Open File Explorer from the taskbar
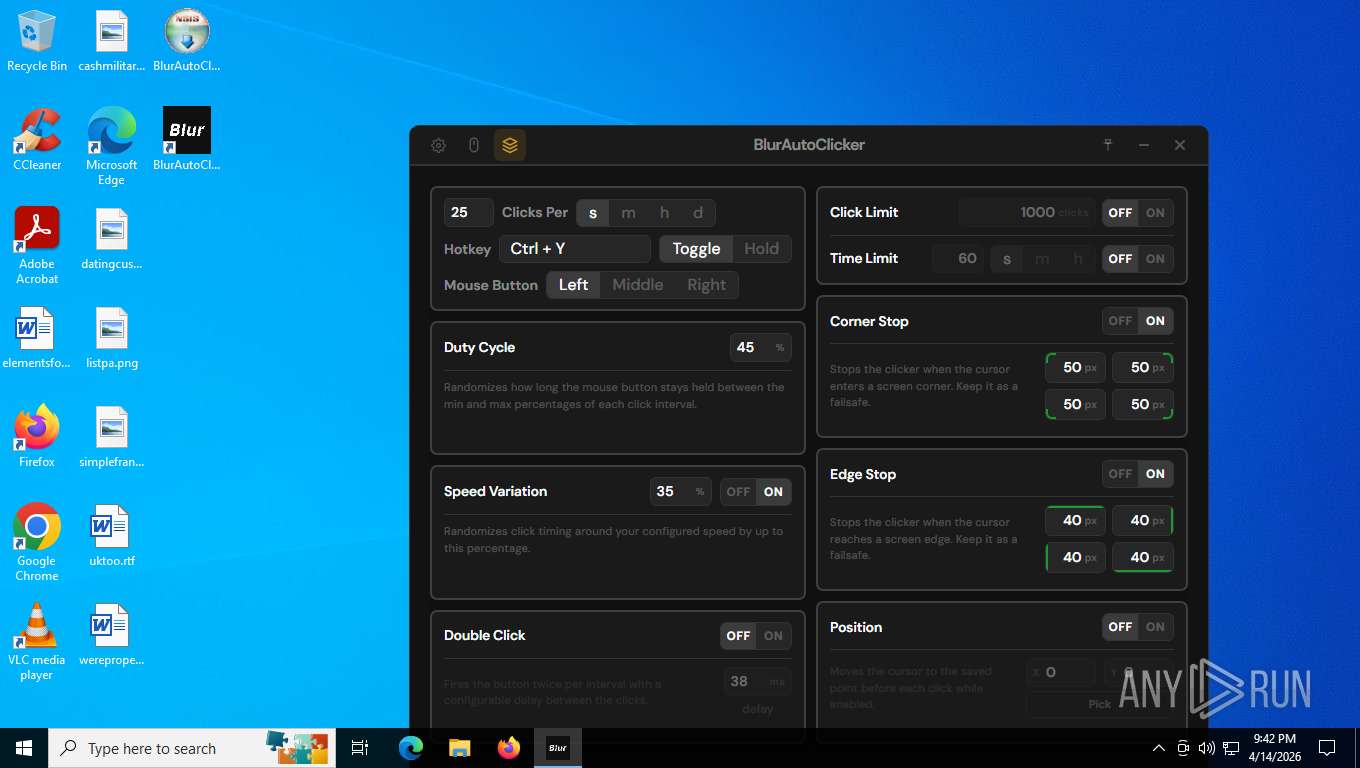1360x768 pixels. coord(460,748)
